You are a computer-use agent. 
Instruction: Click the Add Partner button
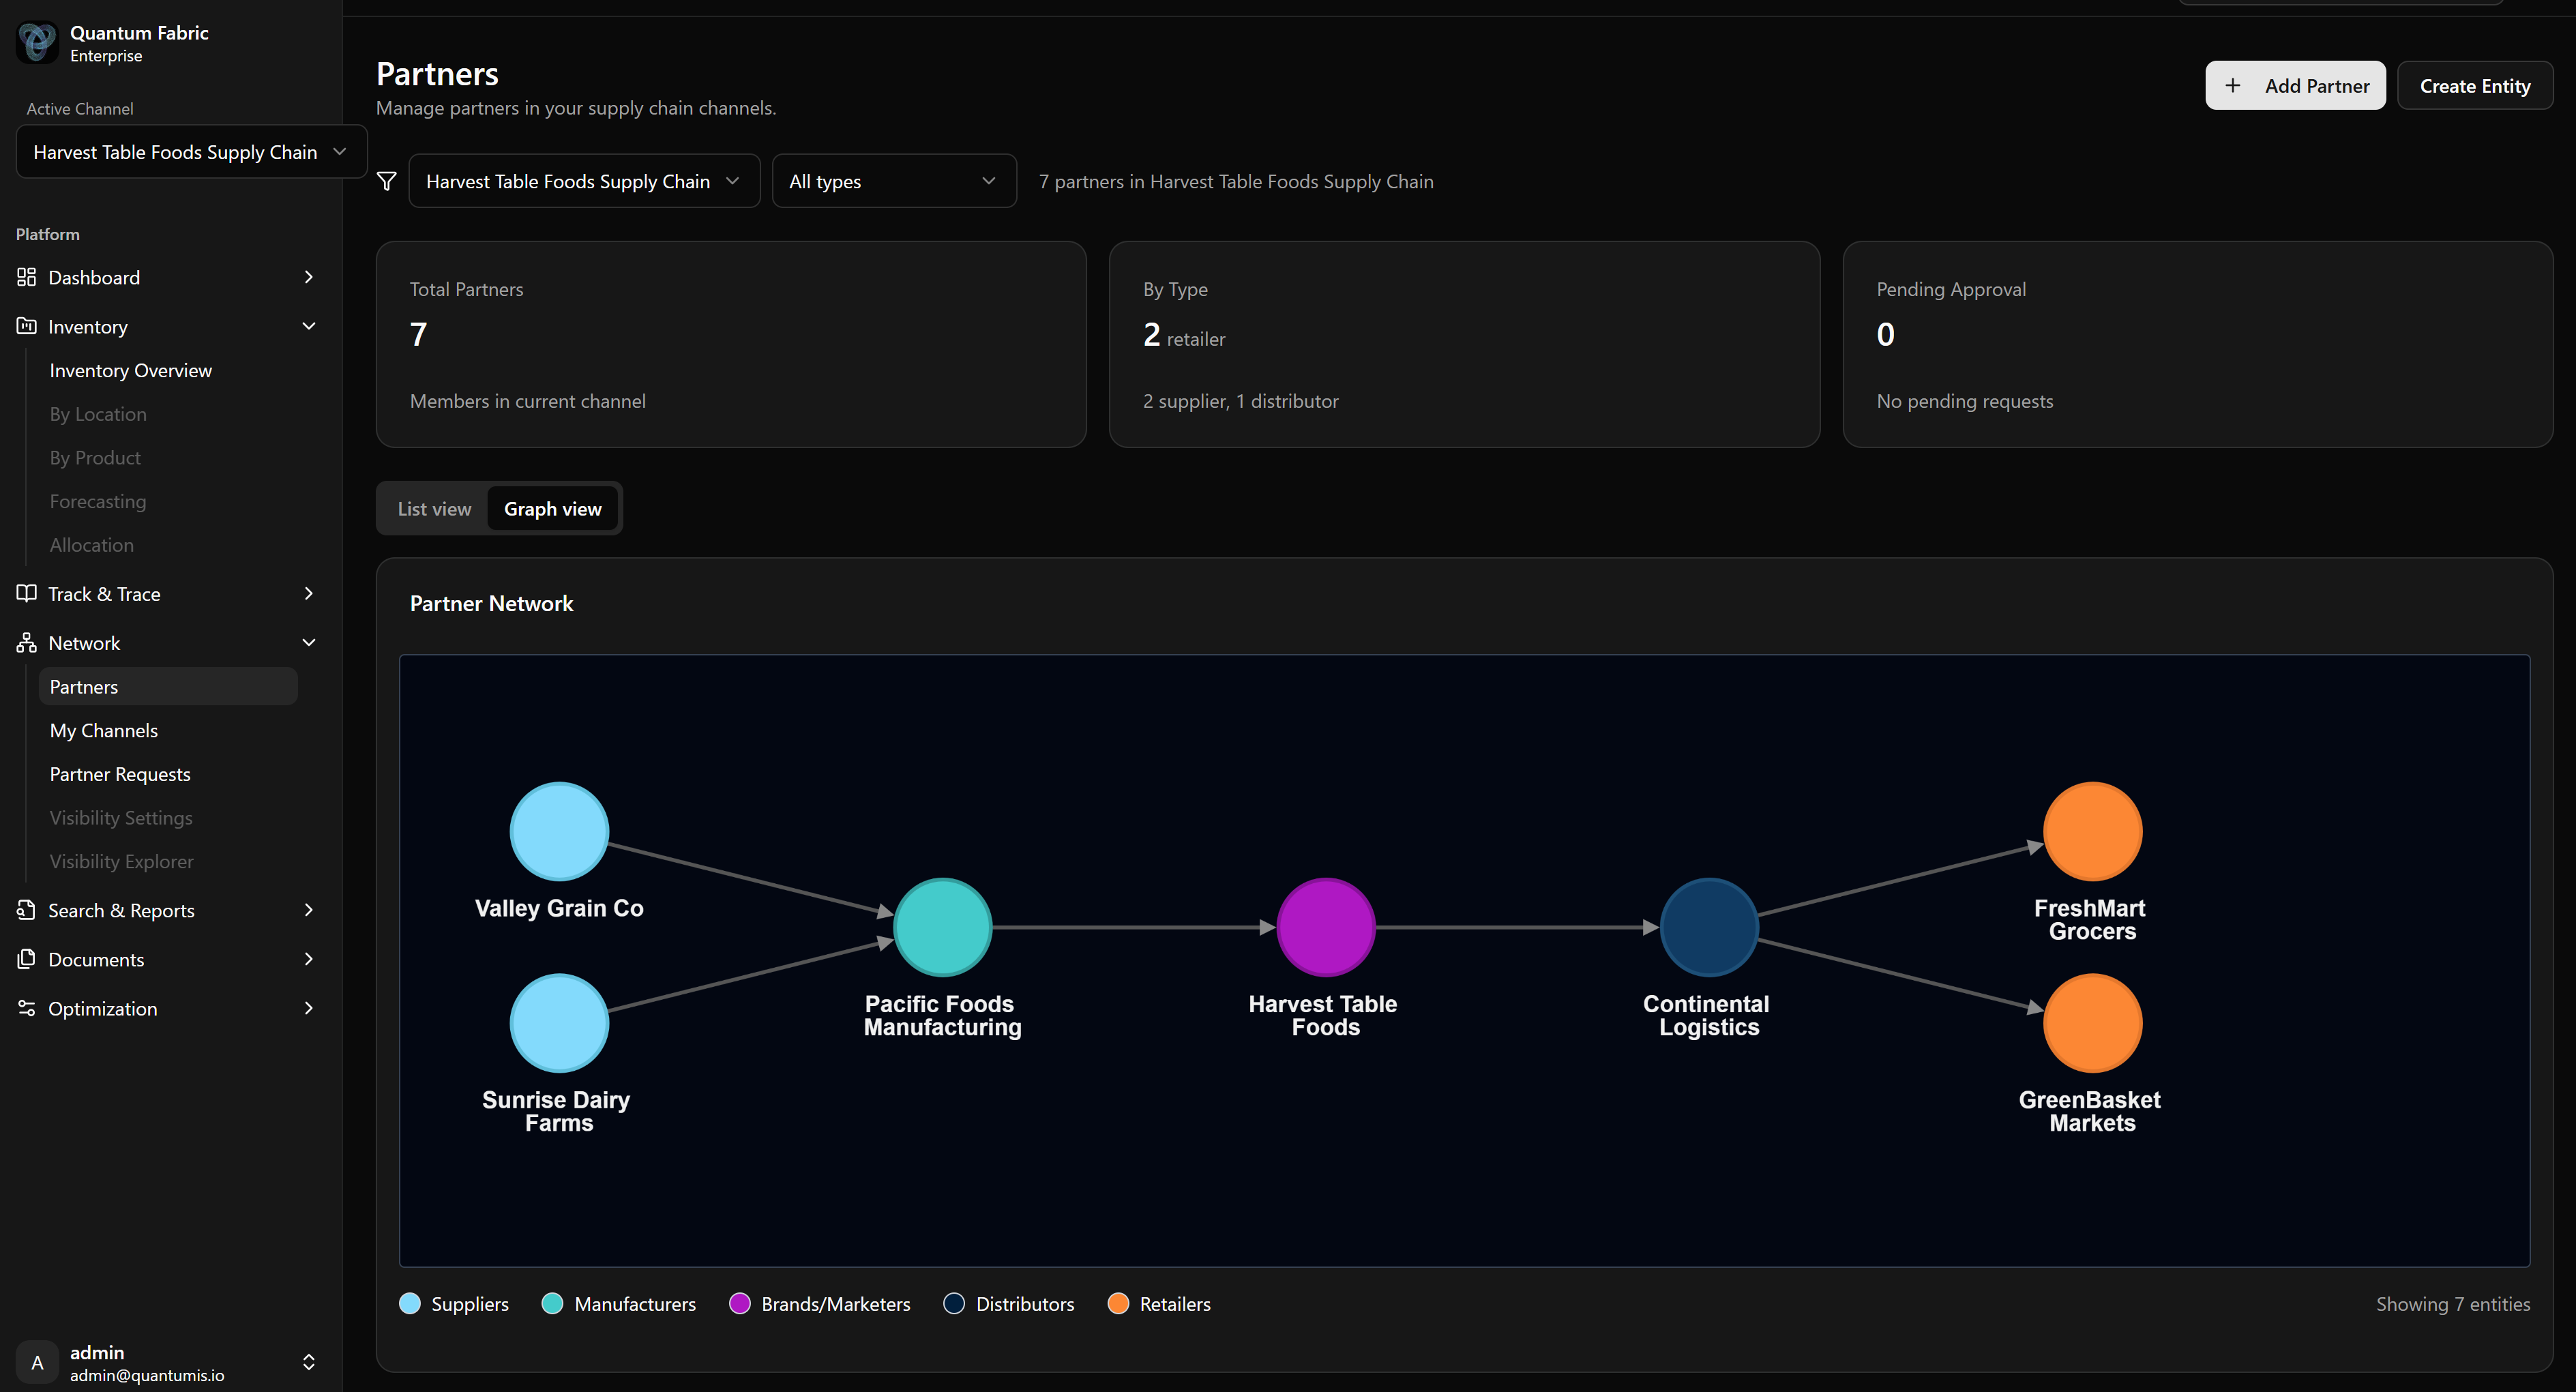point(2295,85)
